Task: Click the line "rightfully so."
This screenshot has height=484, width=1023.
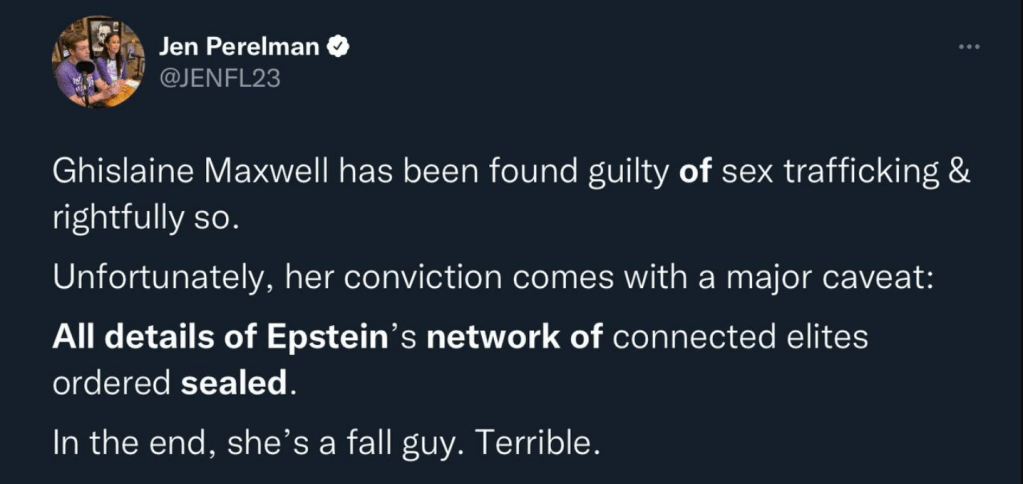Action: pyautogui.click(x=147, y=218)
